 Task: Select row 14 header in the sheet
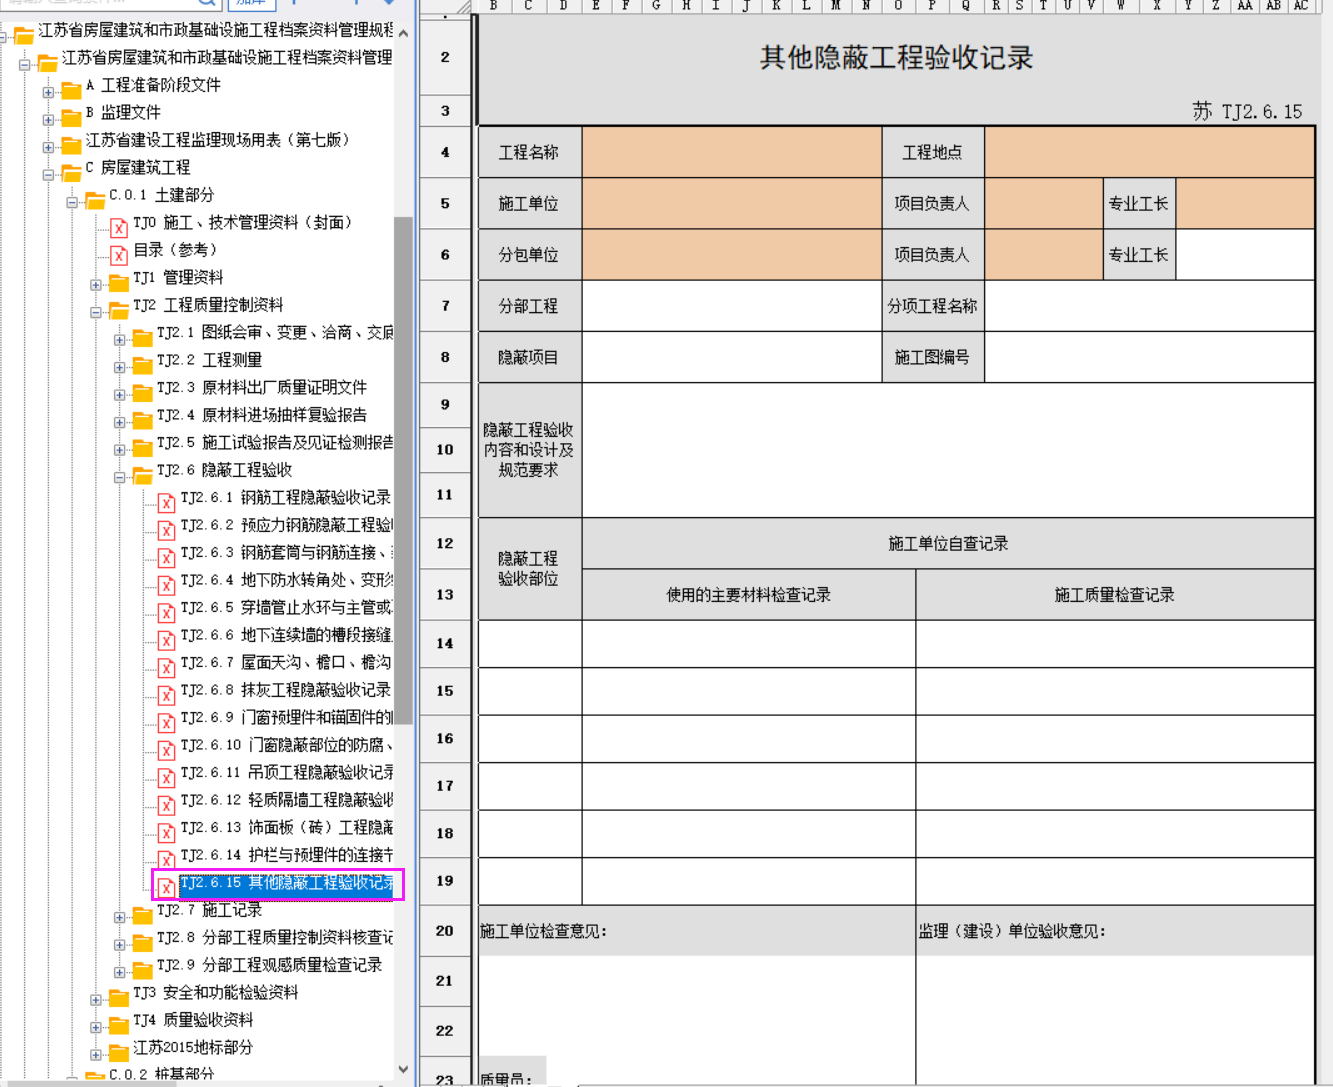pyautogui.click(x=445, y=643)
